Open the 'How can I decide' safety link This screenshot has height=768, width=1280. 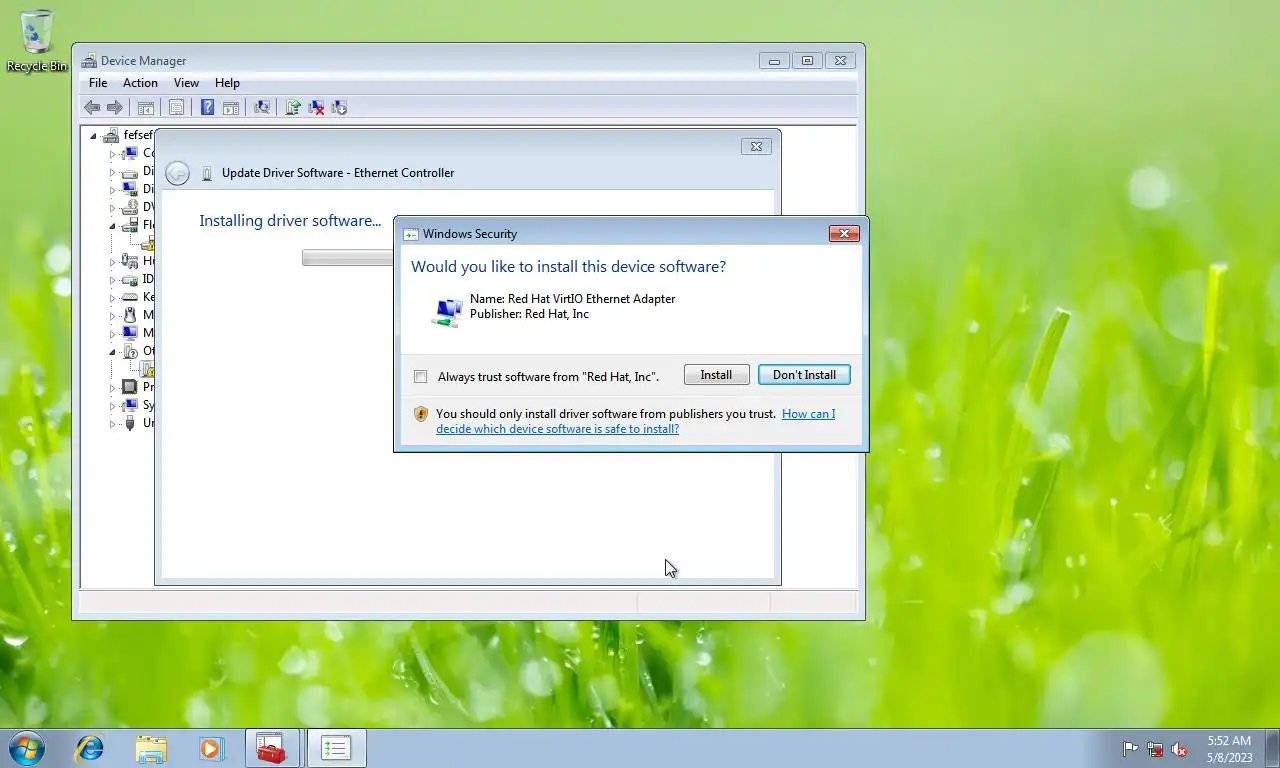[635, 421]
